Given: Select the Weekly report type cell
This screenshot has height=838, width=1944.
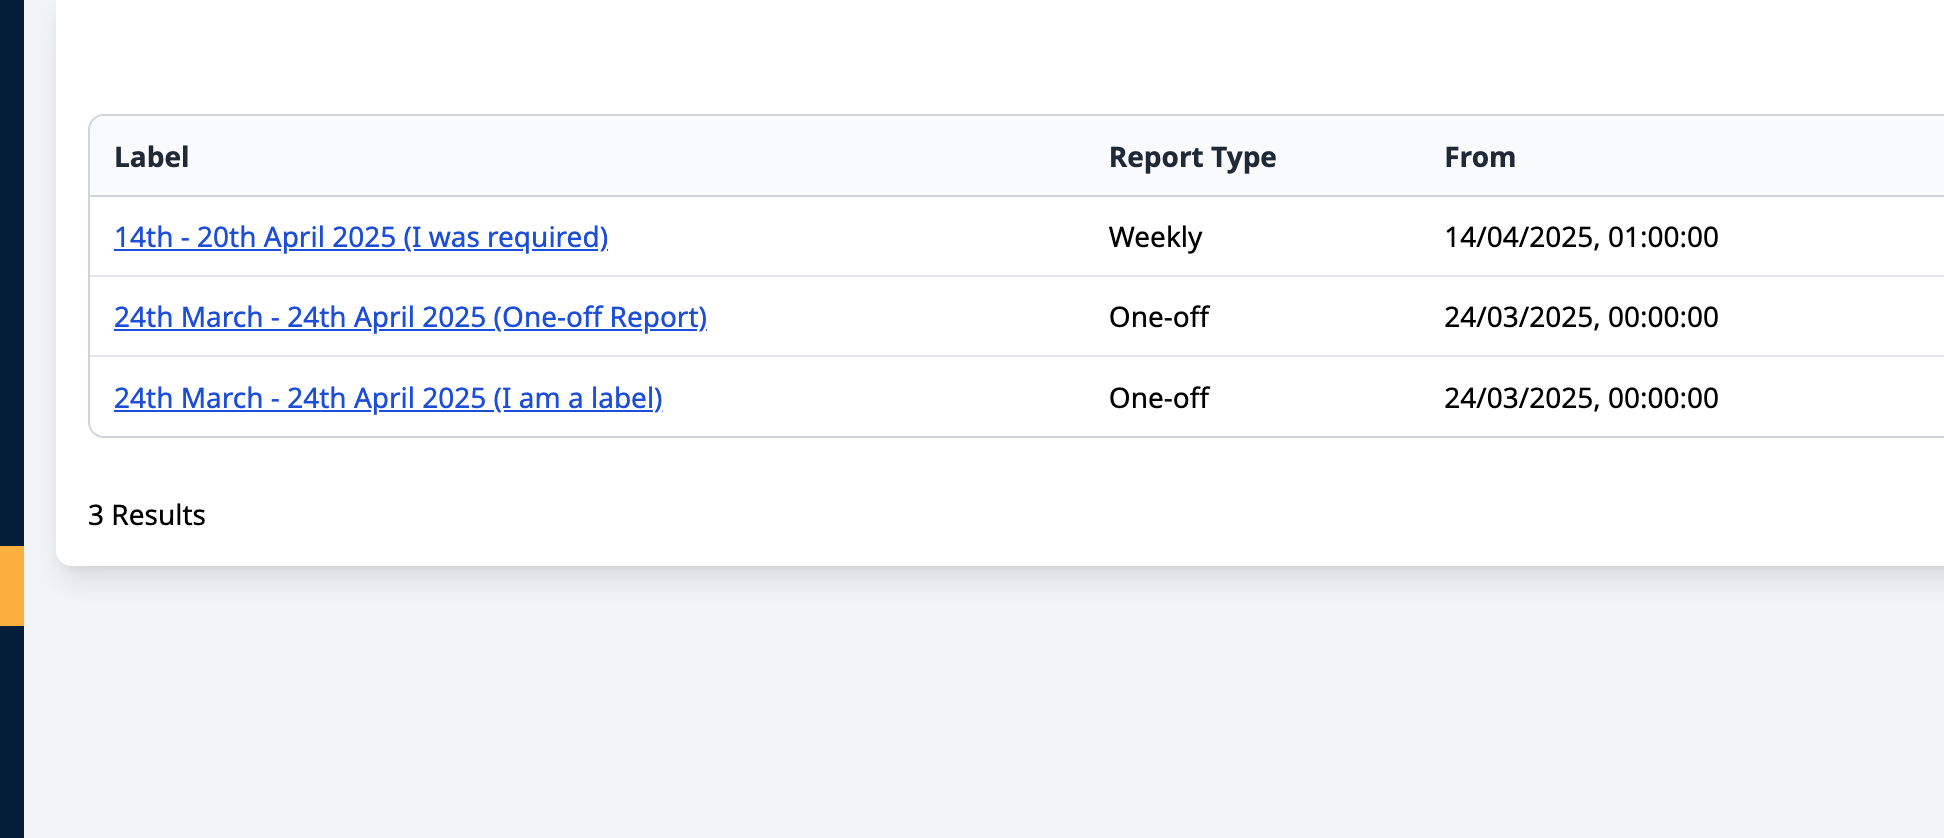Looking at the screenshot, I should coord(1155,237).
